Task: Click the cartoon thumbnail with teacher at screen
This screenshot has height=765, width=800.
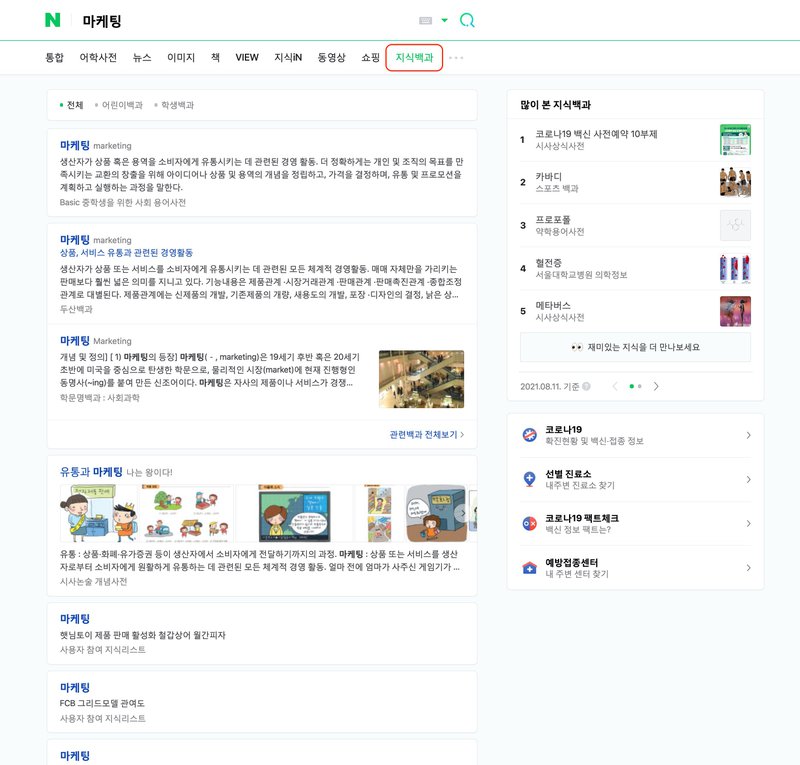Action: (x=295, y=513)
